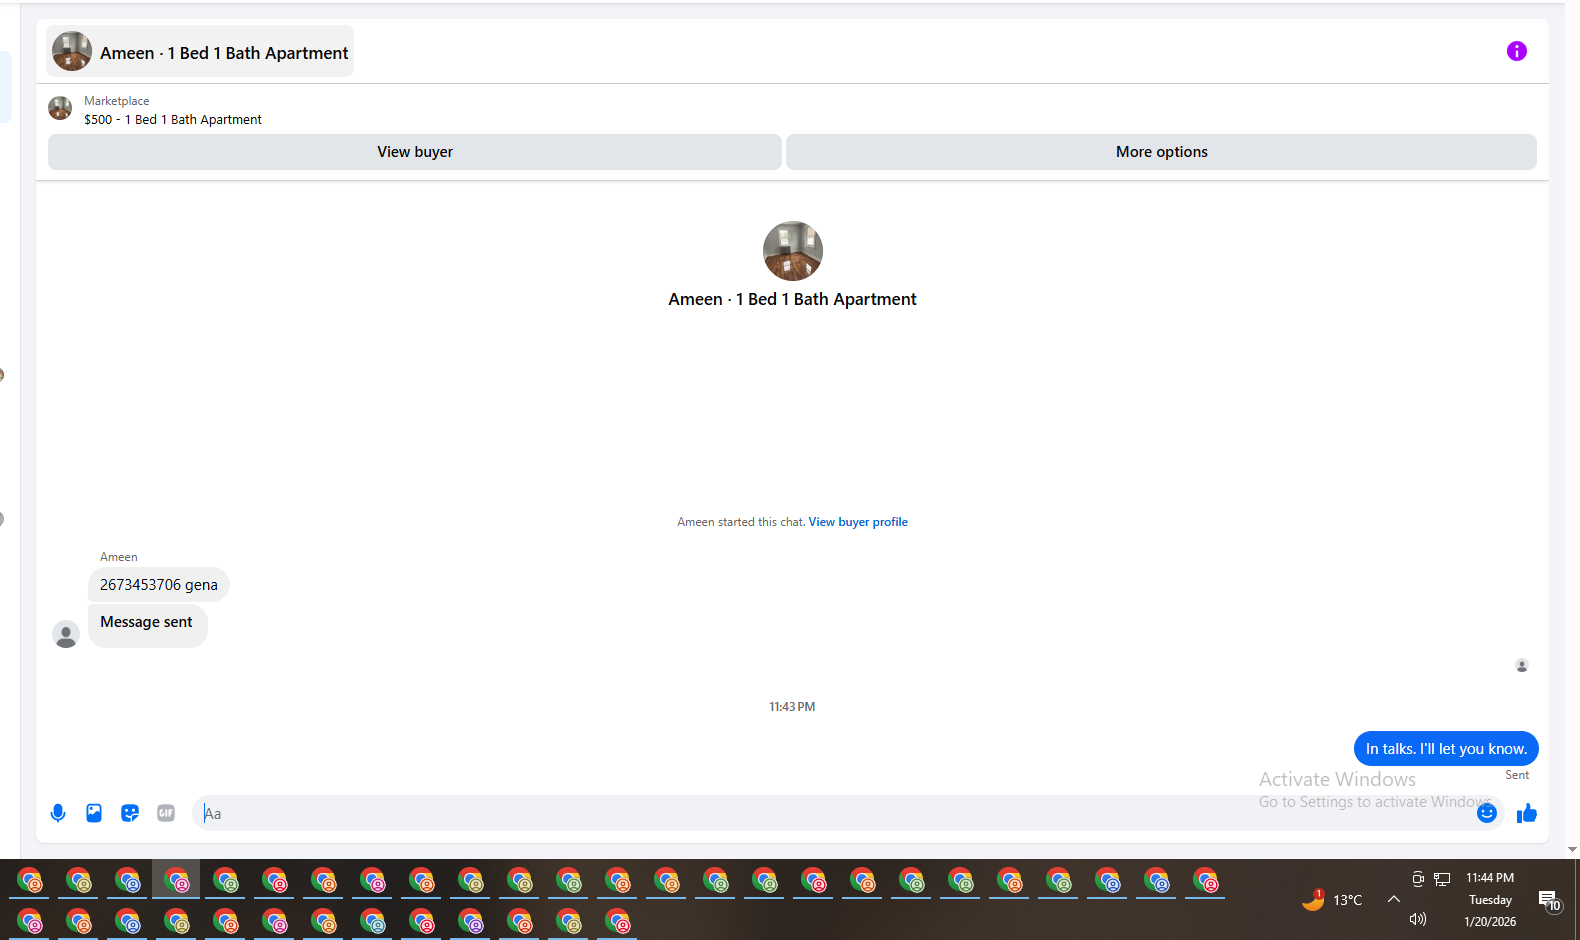Image resolution: width=1580 pixels, height=940 pixels.
Task: Click the Marketplace label above the price
Action: (117, 101)
